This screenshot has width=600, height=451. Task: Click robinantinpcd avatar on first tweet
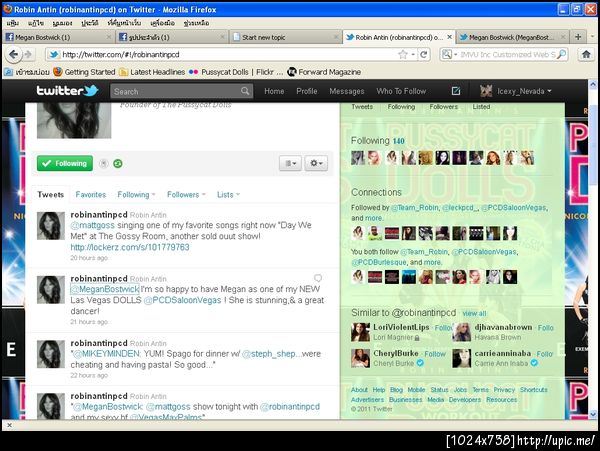[x=51, y=226]
